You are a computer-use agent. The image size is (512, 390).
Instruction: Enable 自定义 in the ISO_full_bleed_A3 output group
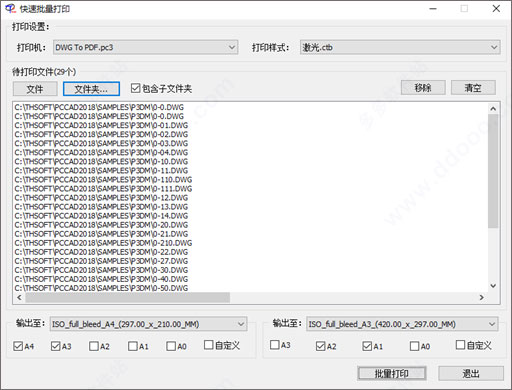click(474, 345)
